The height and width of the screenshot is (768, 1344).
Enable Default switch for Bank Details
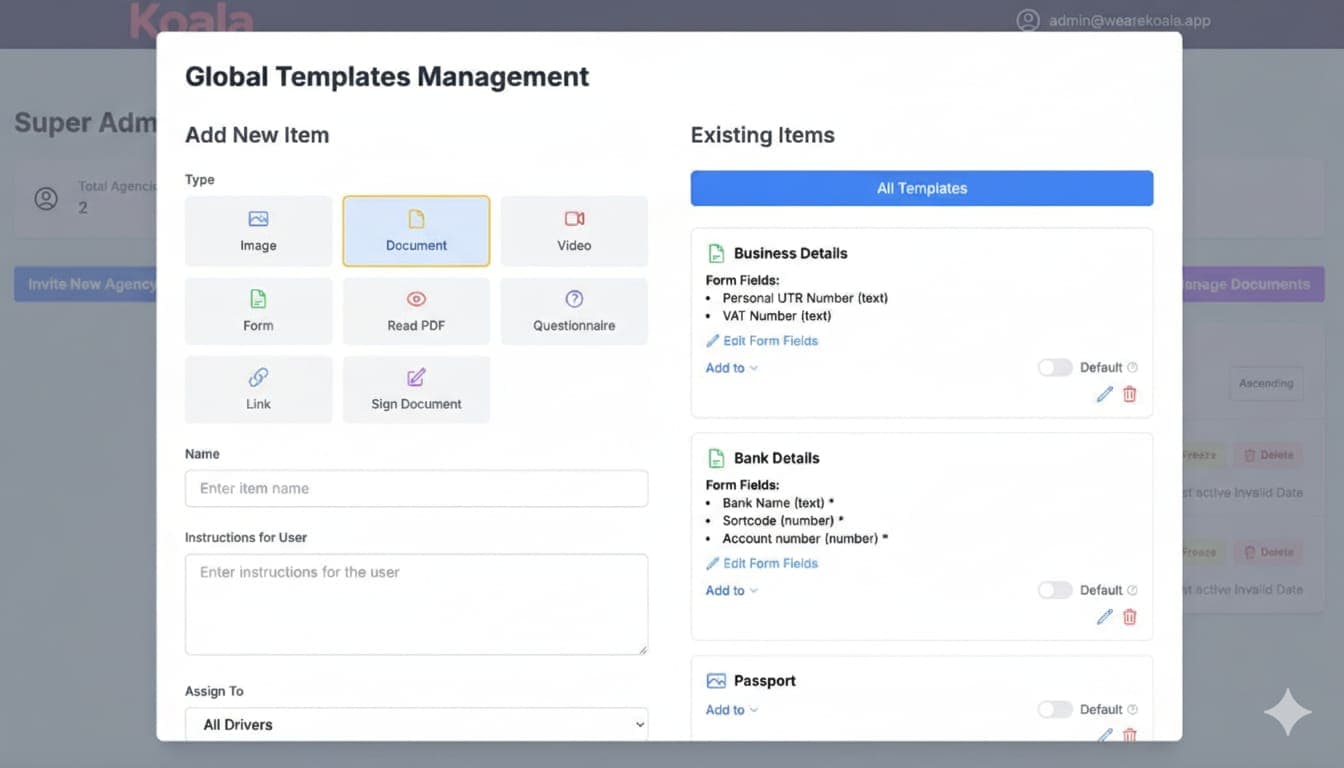1054,591
